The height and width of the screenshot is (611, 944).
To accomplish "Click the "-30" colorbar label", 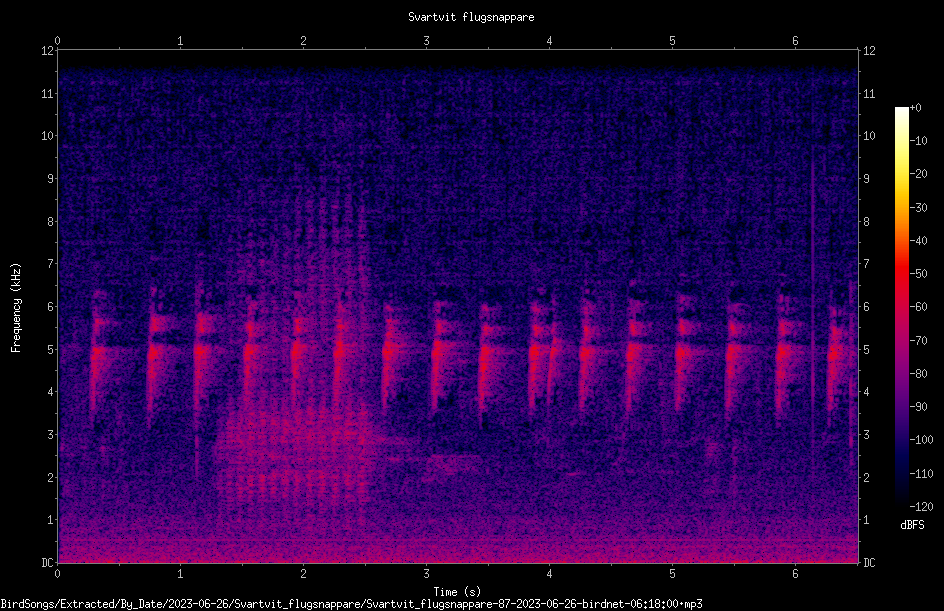I will click(918, 208).
